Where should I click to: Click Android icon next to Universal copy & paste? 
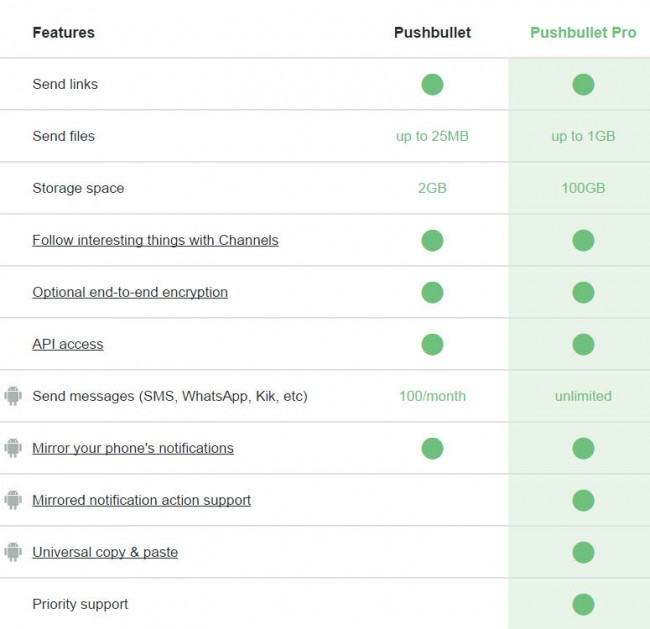[13, 552]
